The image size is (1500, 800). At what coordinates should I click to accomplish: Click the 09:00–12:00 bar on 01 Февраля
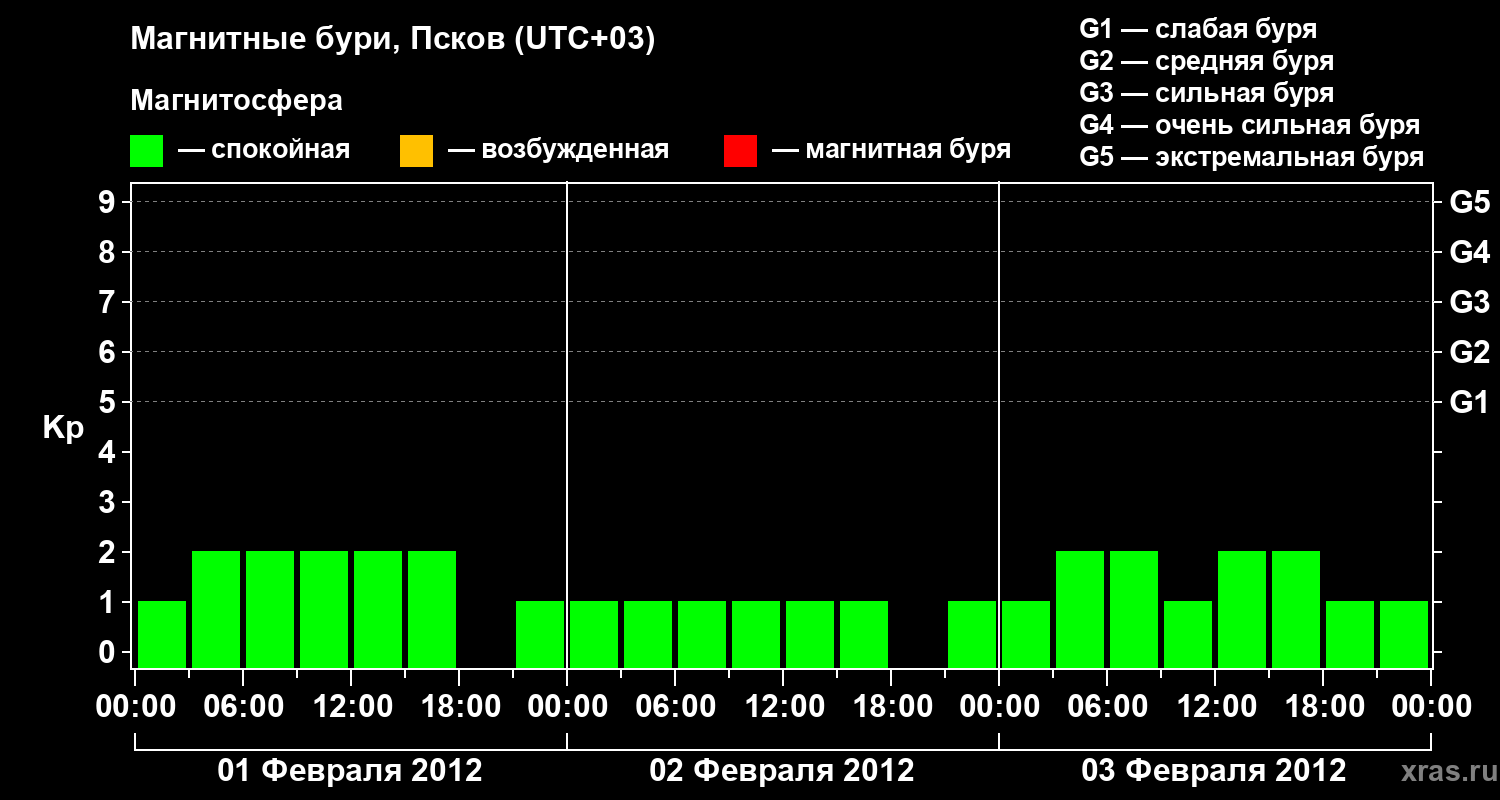pyautogui.click(x=324, y=609)
